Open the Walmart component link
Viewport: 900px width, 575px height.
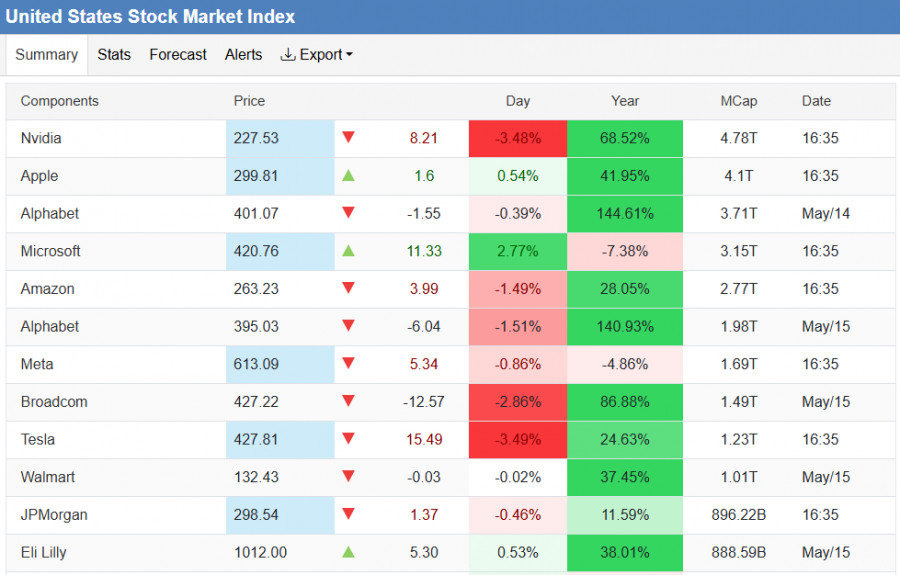tap(48, 477)
